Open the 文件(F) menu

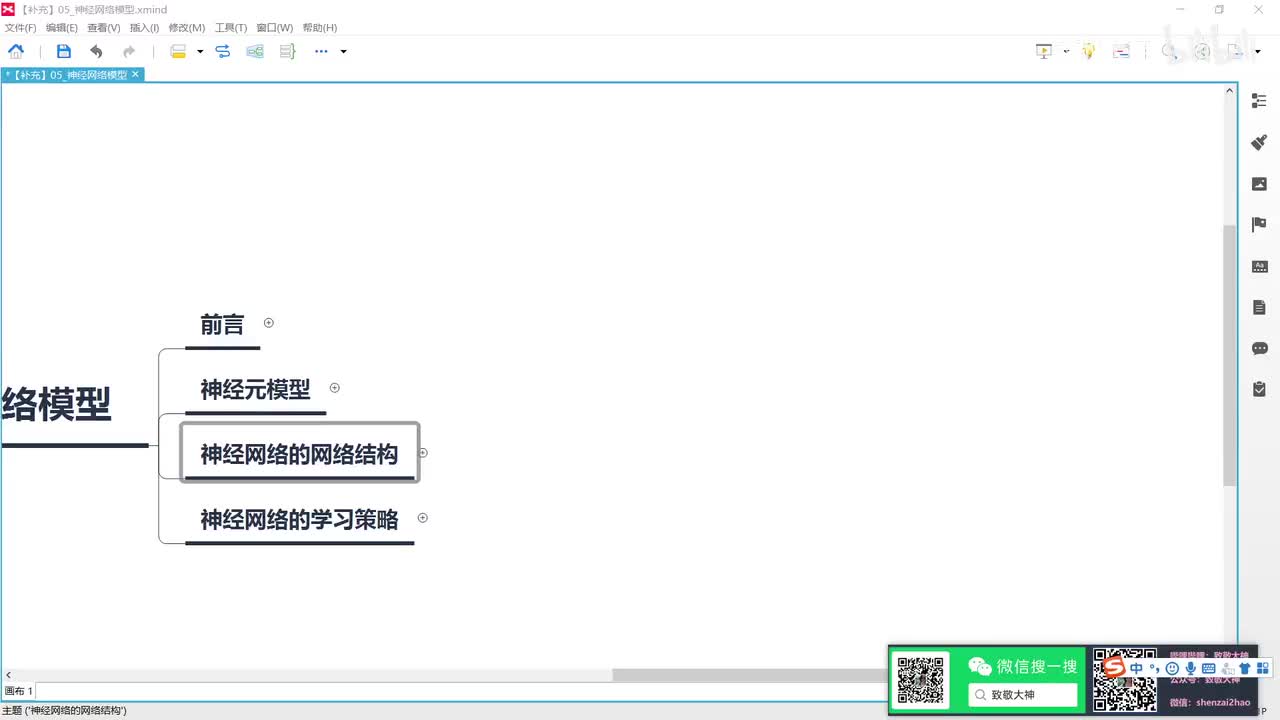click(x=20, y=28)
